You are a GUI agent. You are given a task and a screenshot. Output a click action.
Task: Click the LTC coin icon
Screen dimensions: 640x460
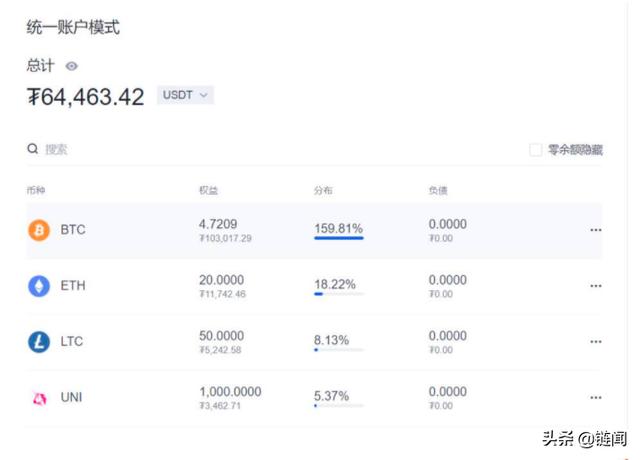click(39, 342)
